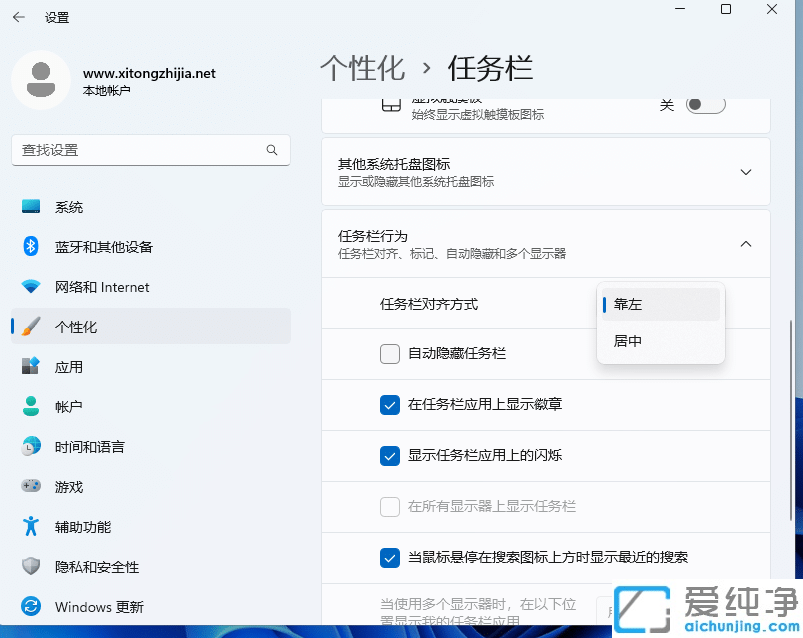Click account name www.xitongzhijia.net
This screenshot has height=638, width=803.
click(149, 73)
